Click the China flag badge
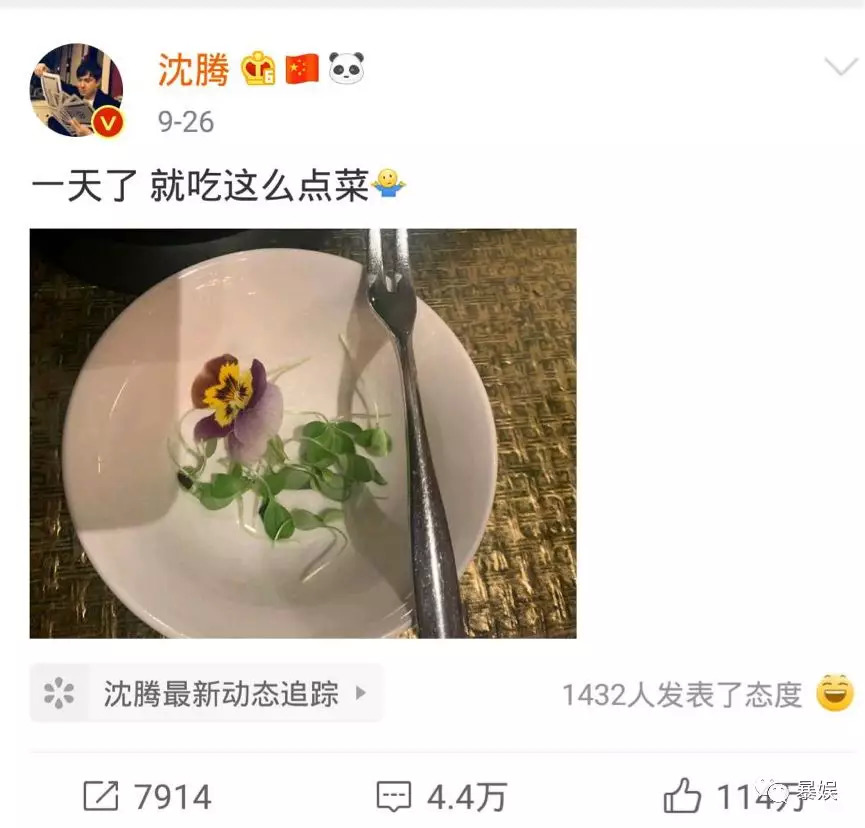 coord(302,69)
